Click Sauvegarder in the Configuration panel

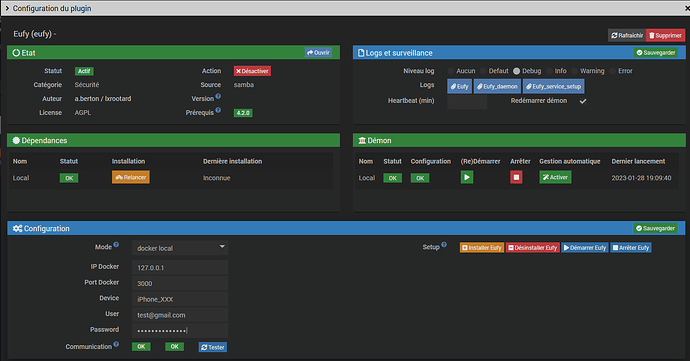click(655, 228)
